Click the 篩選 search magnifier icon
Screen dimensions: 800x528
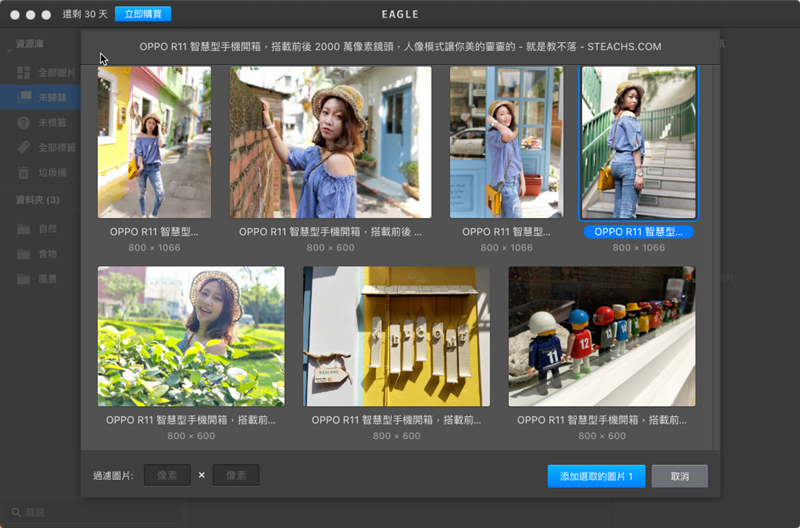(16, 512)
